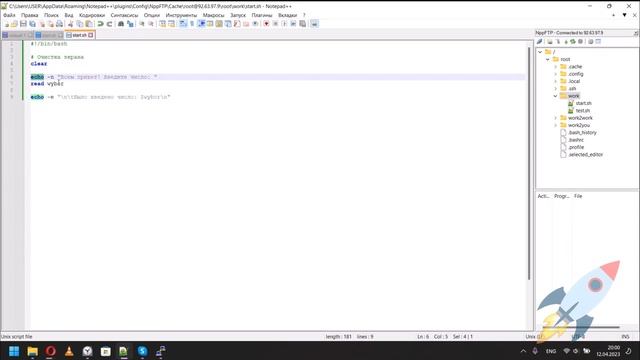Click the Progress column header in FTP queue
The height and width of the screenshot is (360, 640).
[x=562, y=196]
